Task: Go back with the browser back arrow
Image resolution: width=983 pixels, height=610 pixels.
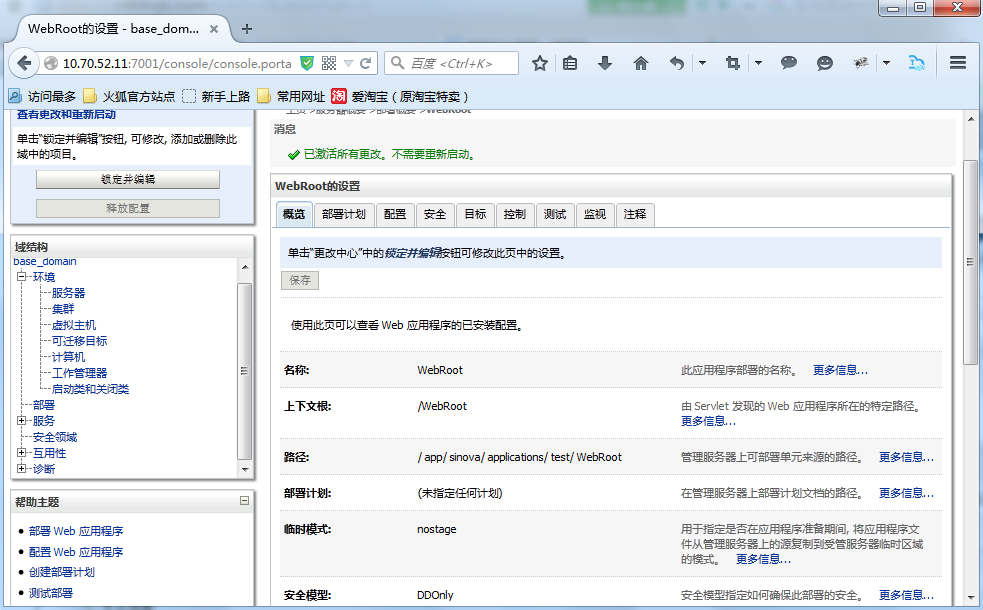Action: (24, 63)
